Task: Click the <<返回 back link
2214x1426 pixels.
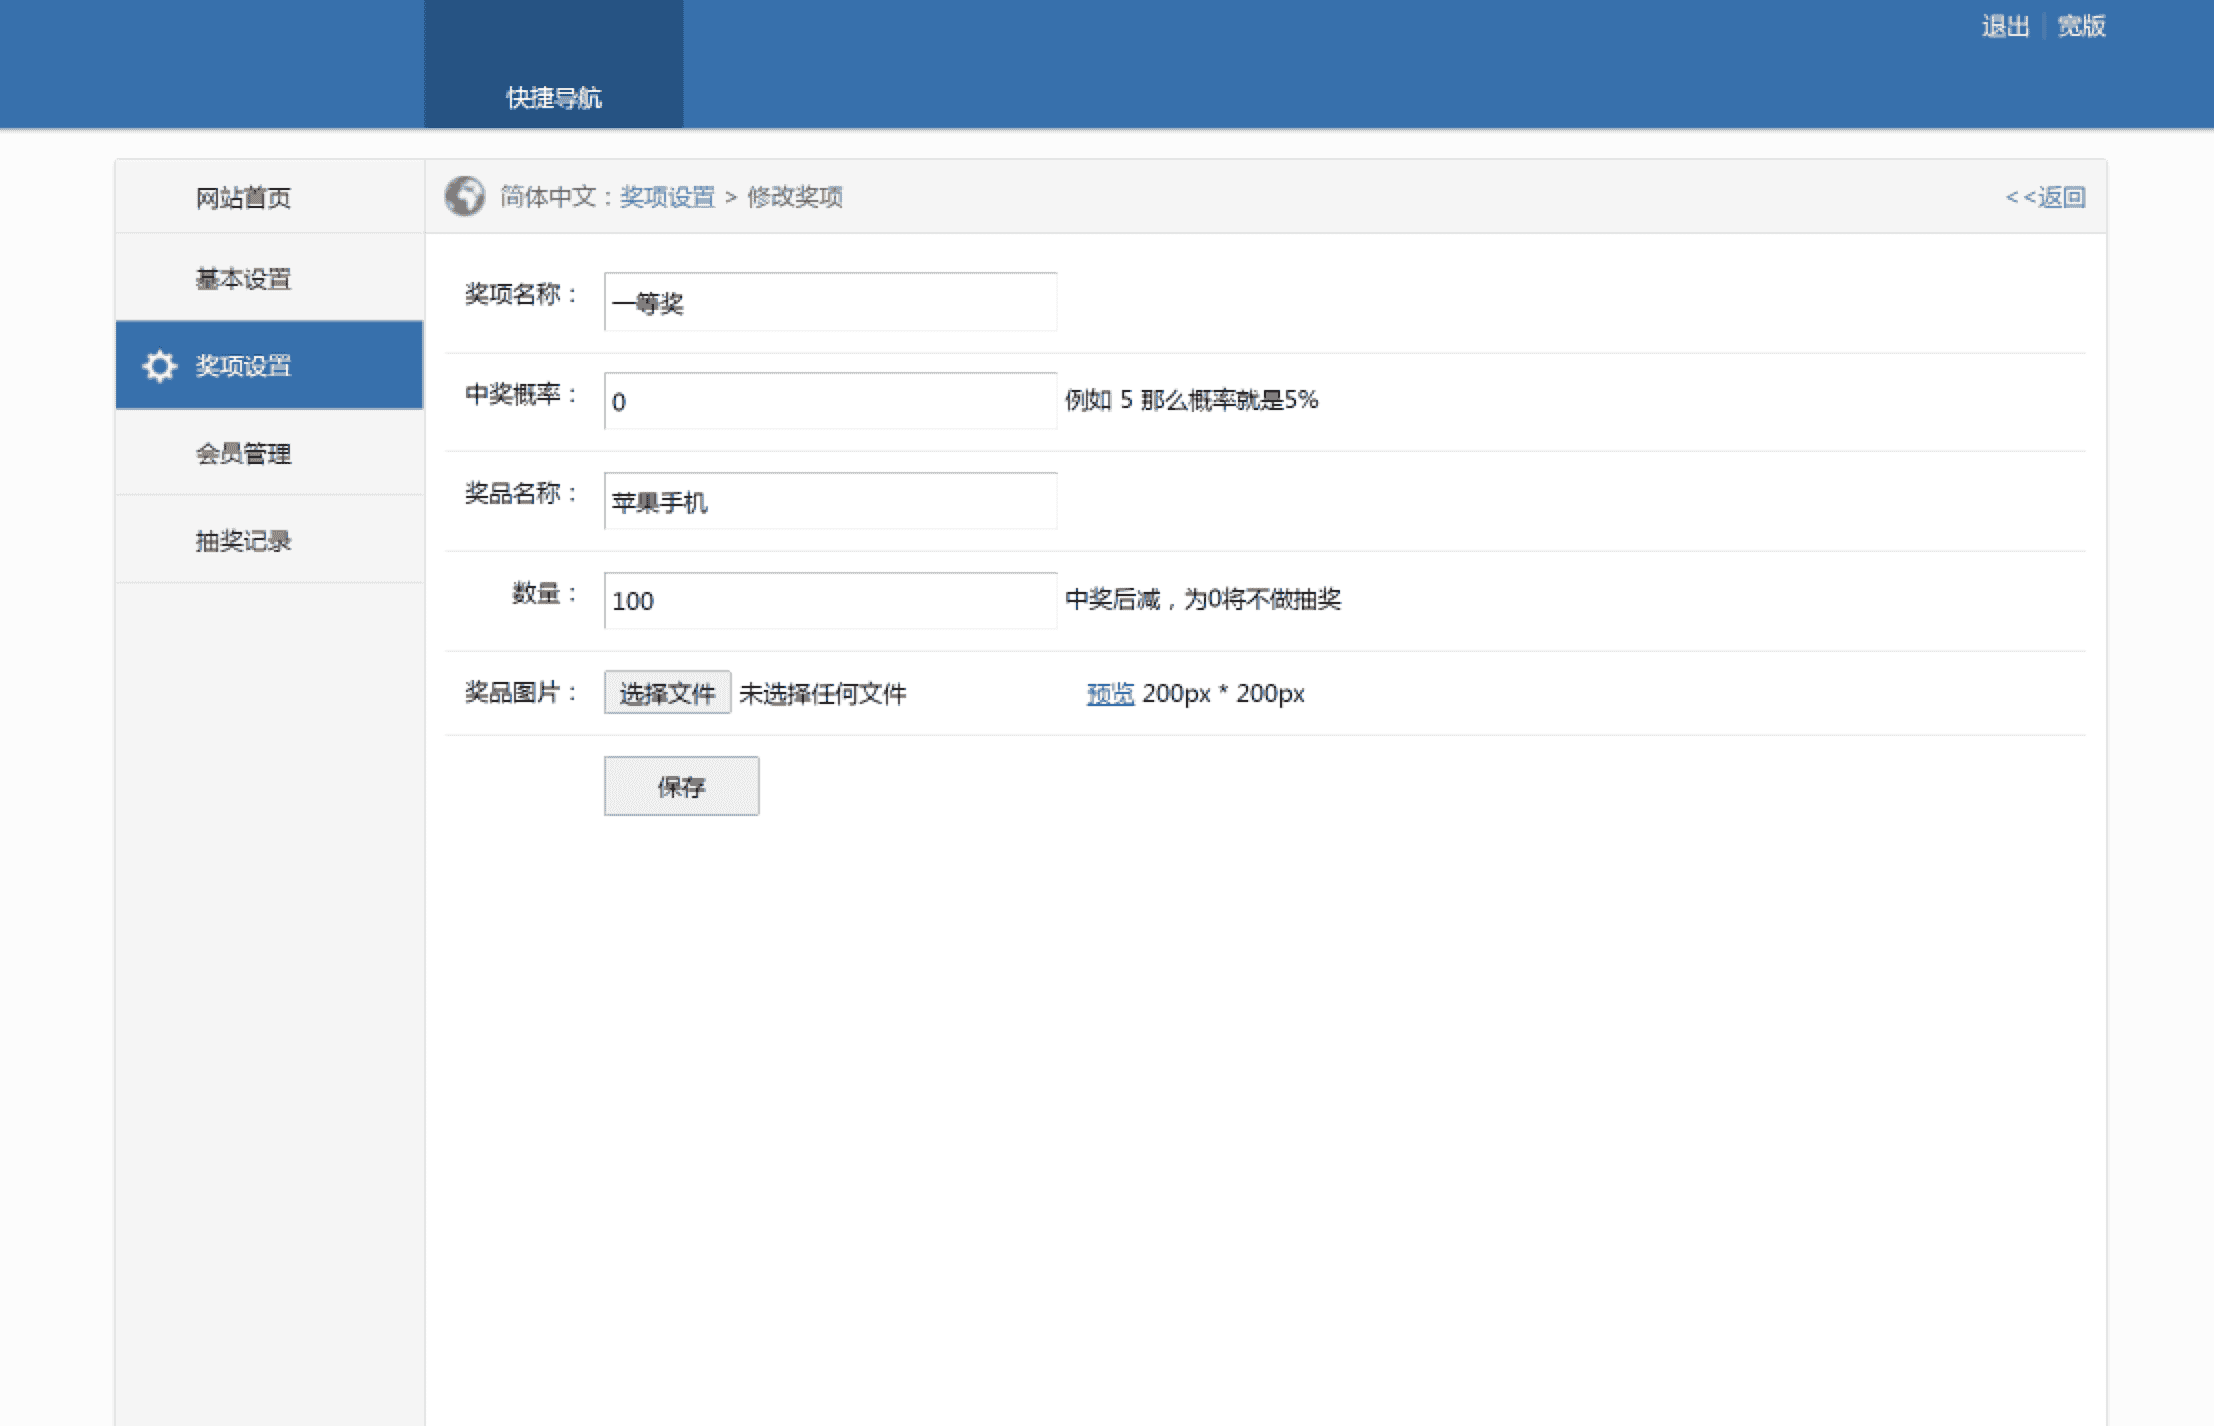Action: [x=2045, y=197]
